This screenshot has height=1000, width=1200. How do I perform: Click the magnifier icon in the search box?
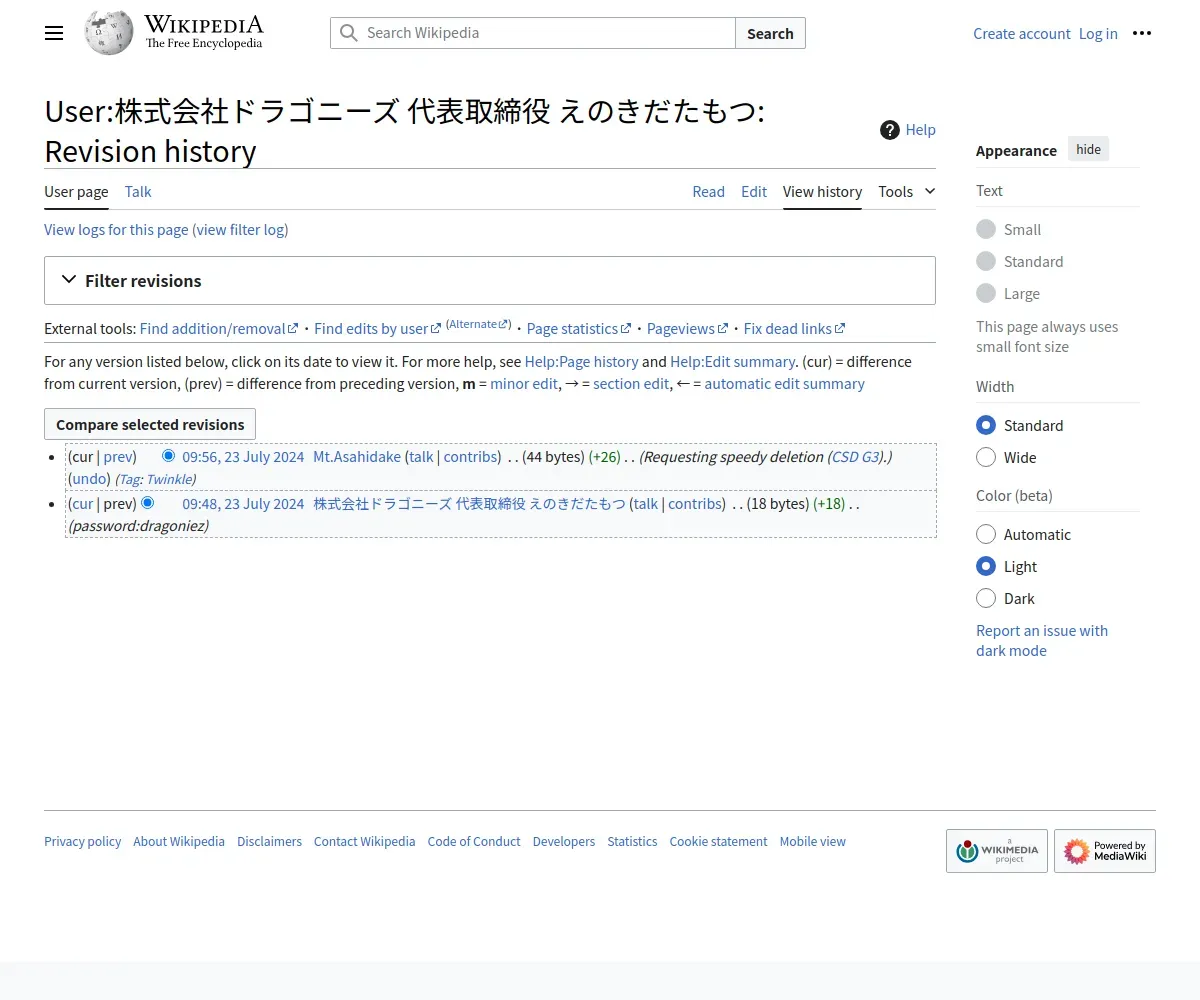click(348, 33)
